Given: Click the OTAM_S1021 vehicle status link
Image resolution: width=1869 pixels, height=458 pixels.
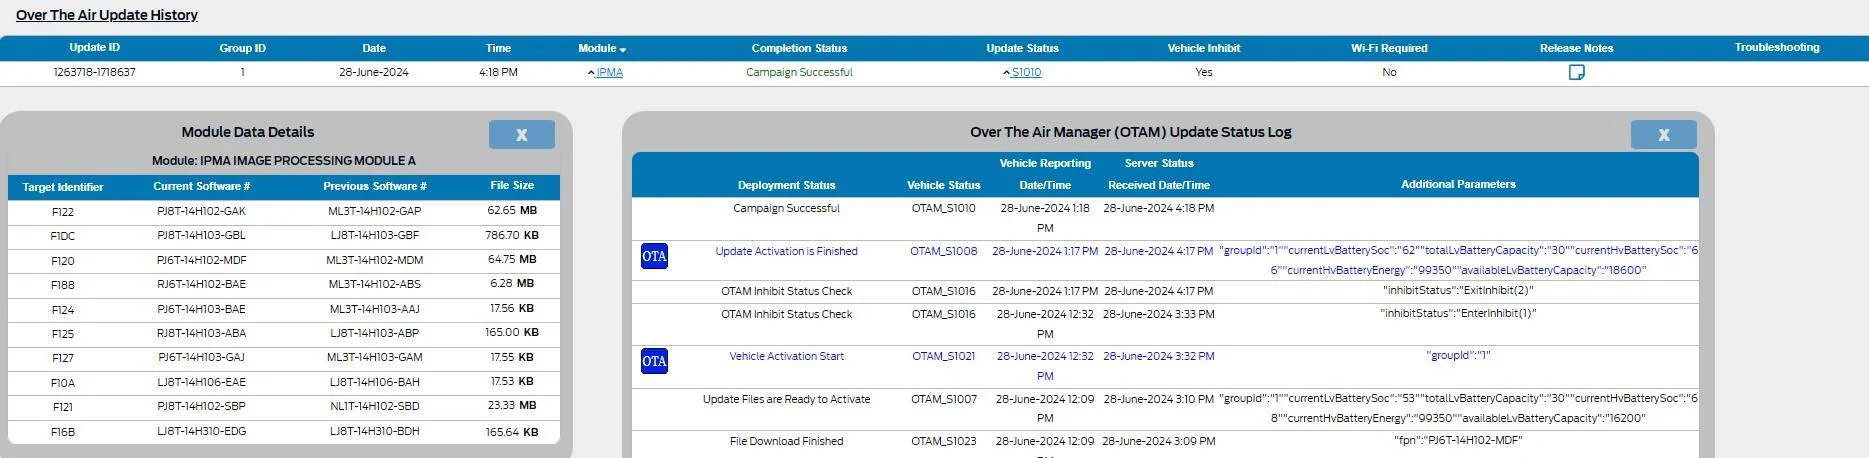Looking at the screenshot, I should pyautogui.click(x=943, y=356).
